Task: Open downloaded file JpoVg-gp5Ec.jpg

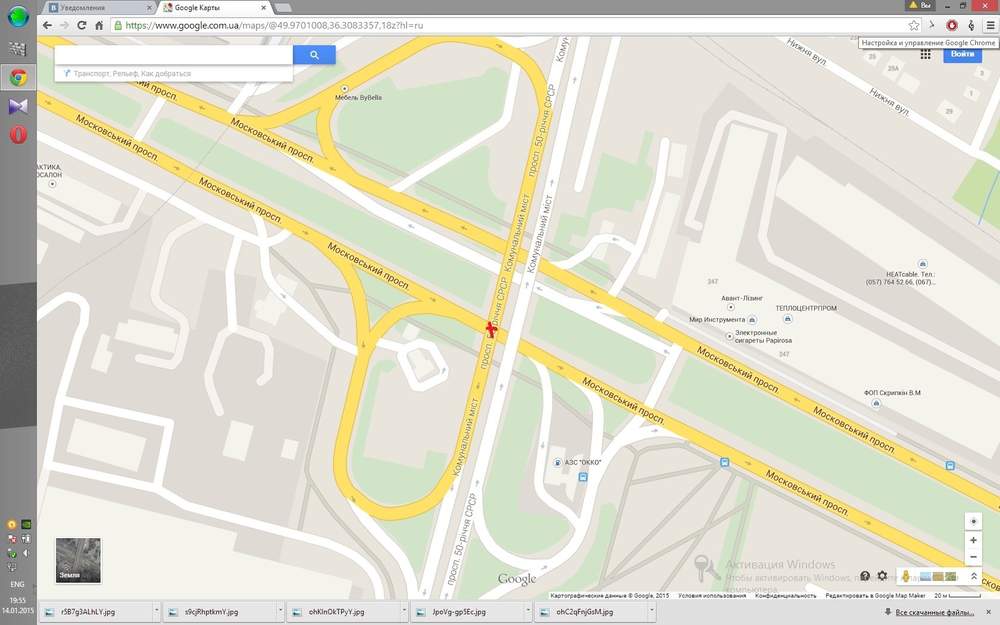Action: (467, 612)
